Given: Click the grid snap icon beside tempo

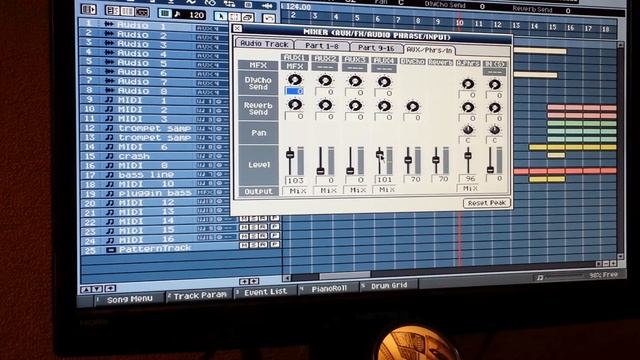Looking at the screenshot, I should 164,13.
